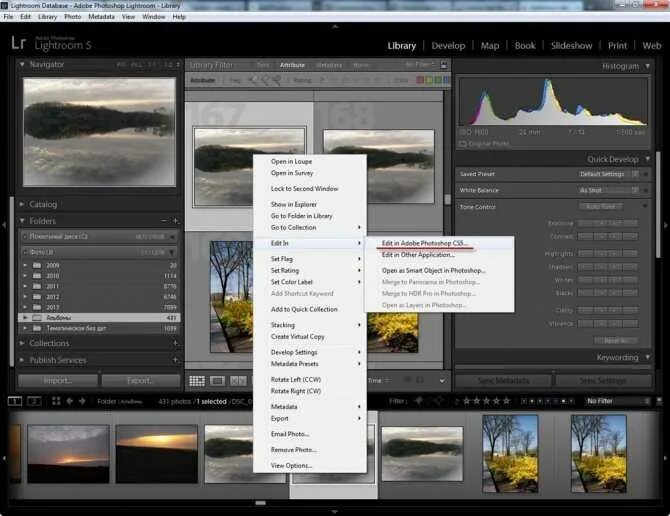Add a new collection with plus icon
This screenshot has width=670, height=516.
(x=175, y=343)
